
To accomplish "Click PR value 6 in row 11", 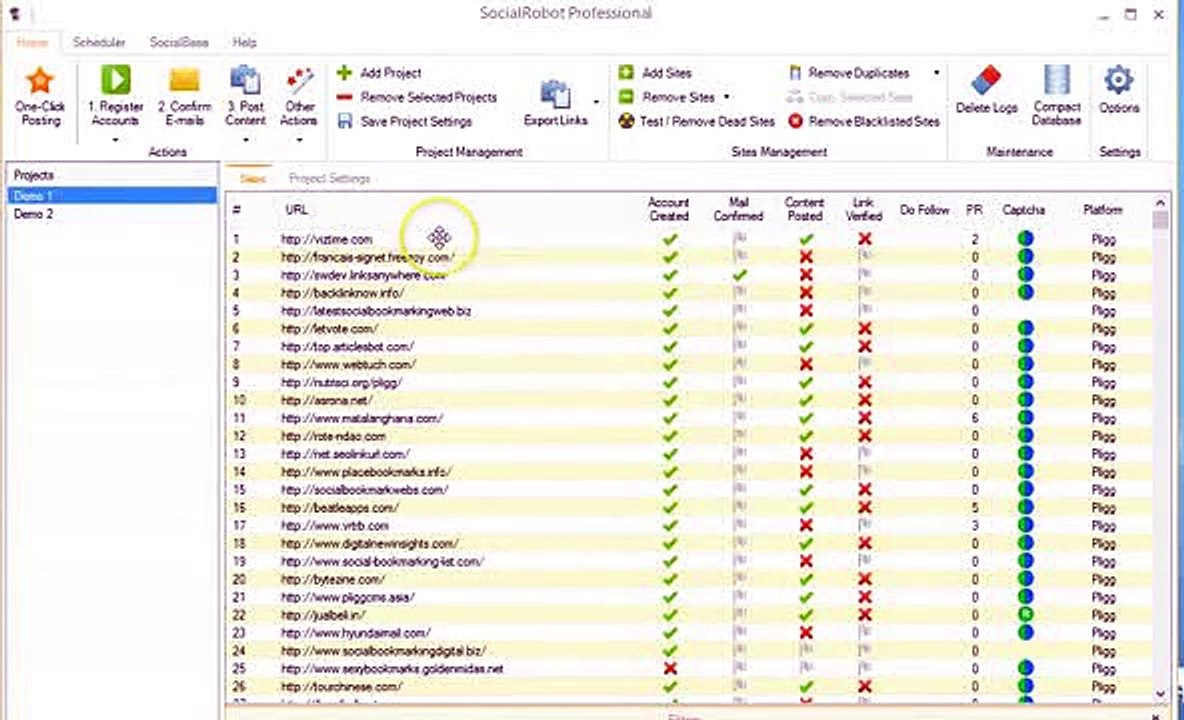I will 975,418.
